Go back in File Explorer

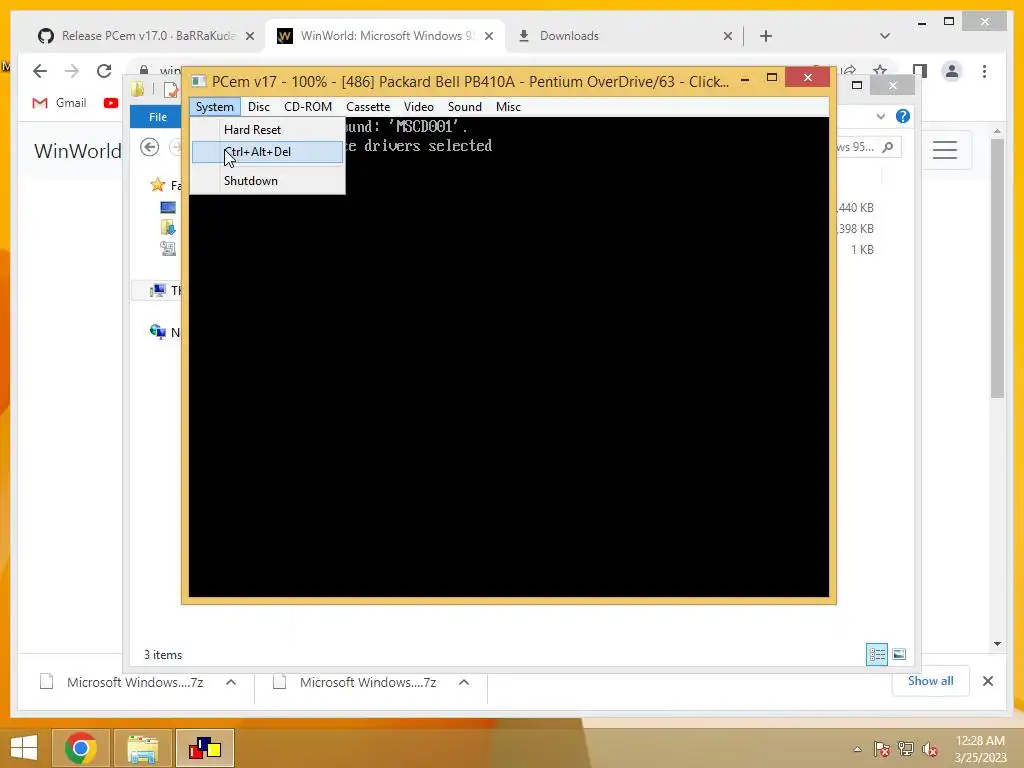(150, 148)
